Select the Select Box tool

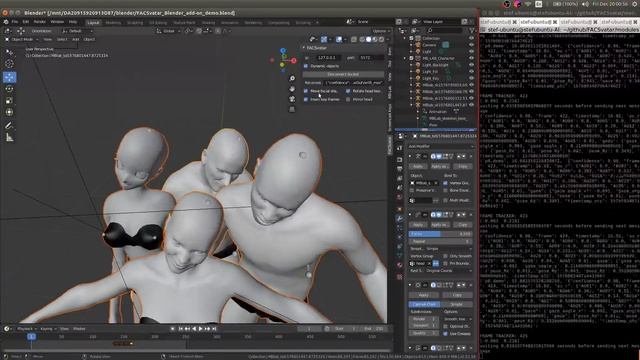pyautogui.click(x=9, y=52)
